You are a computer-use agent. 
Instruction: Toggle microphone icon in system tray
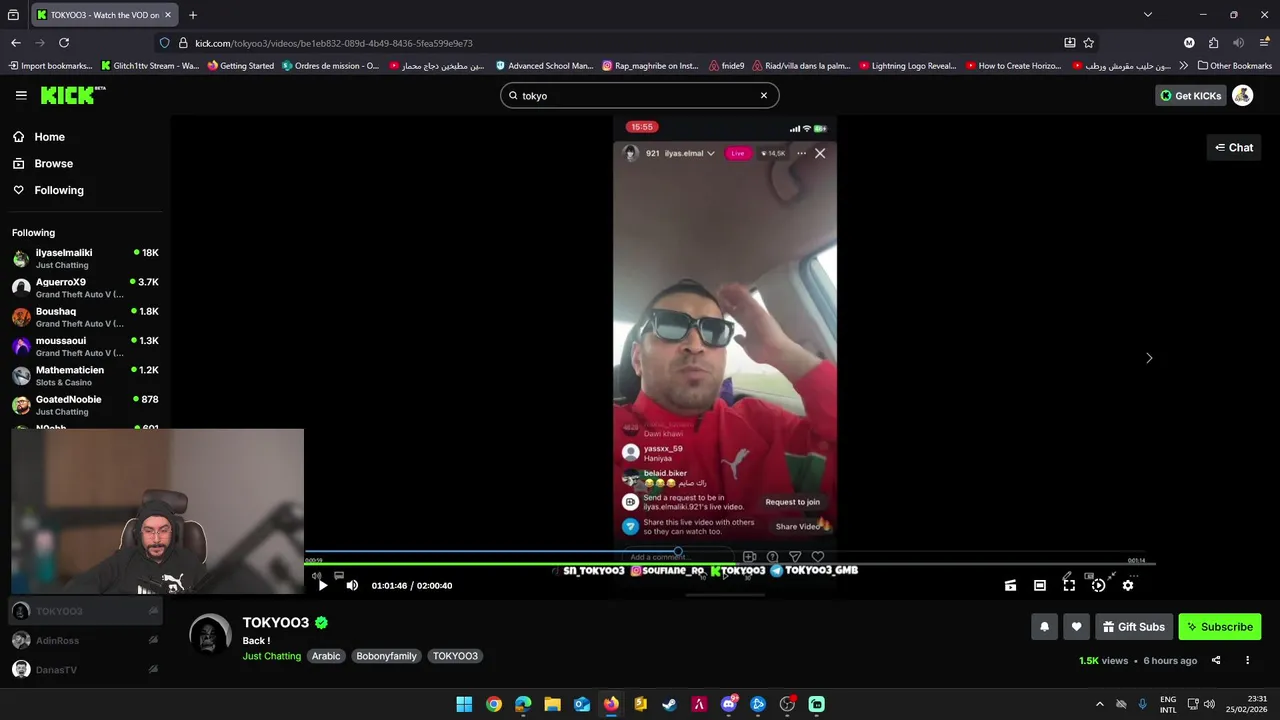[1142, 704]
